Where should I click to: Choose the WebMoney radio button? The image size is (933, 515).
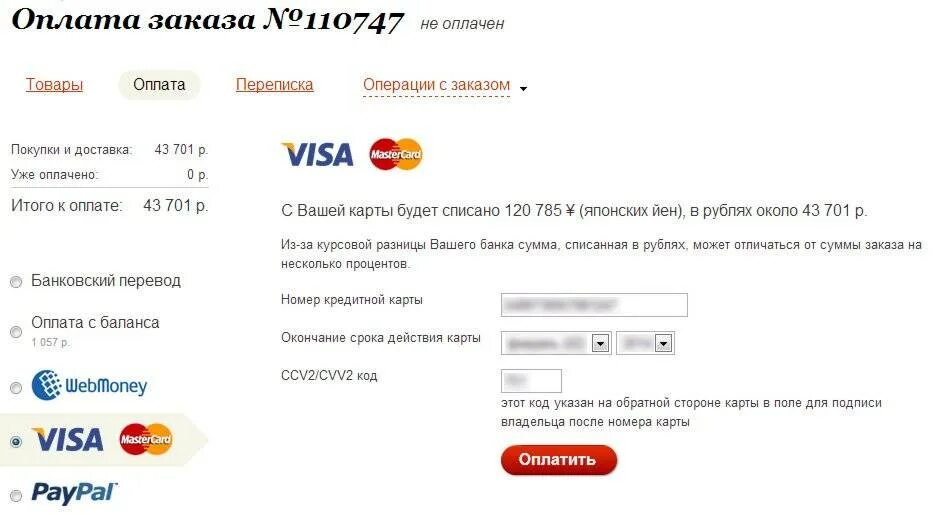pyautogui.click(x=16, y=388)
